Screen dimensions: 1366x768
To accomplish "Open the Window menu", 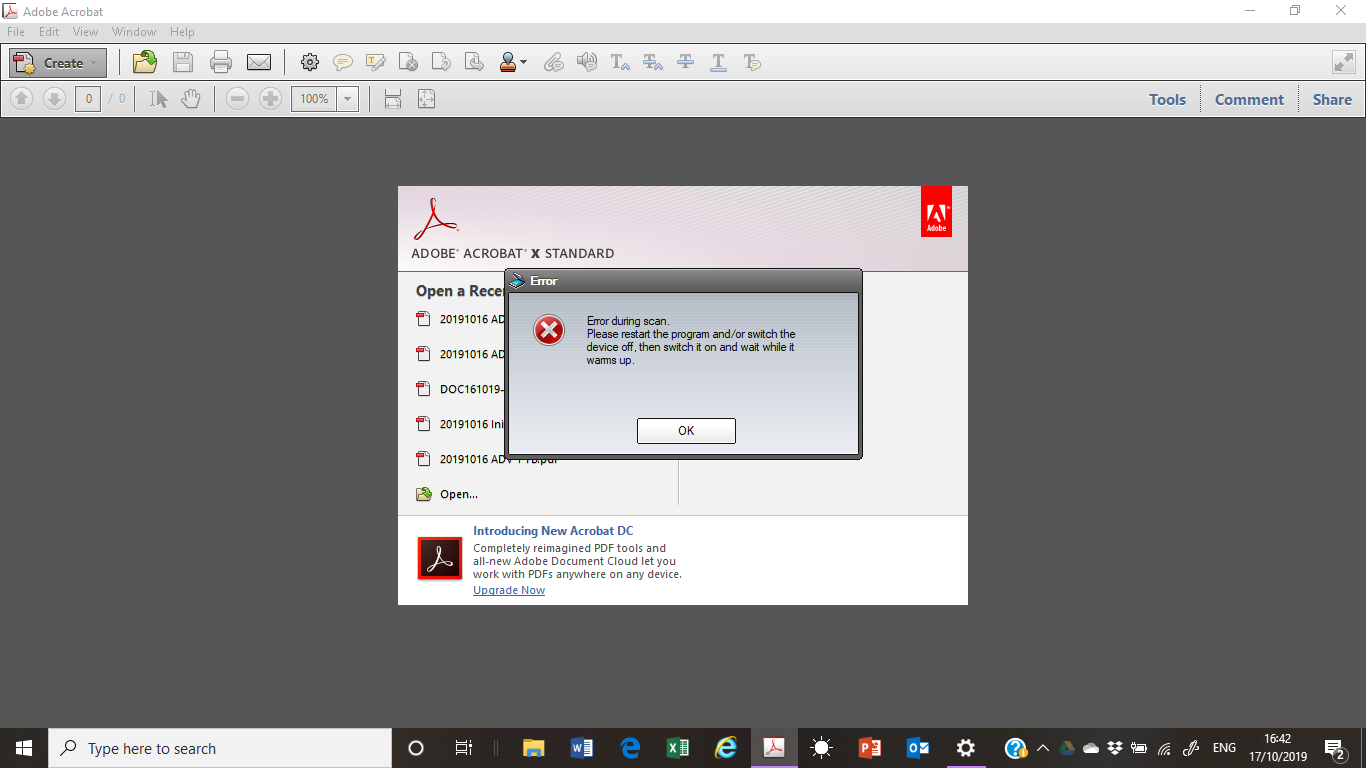I will [134, 32].
